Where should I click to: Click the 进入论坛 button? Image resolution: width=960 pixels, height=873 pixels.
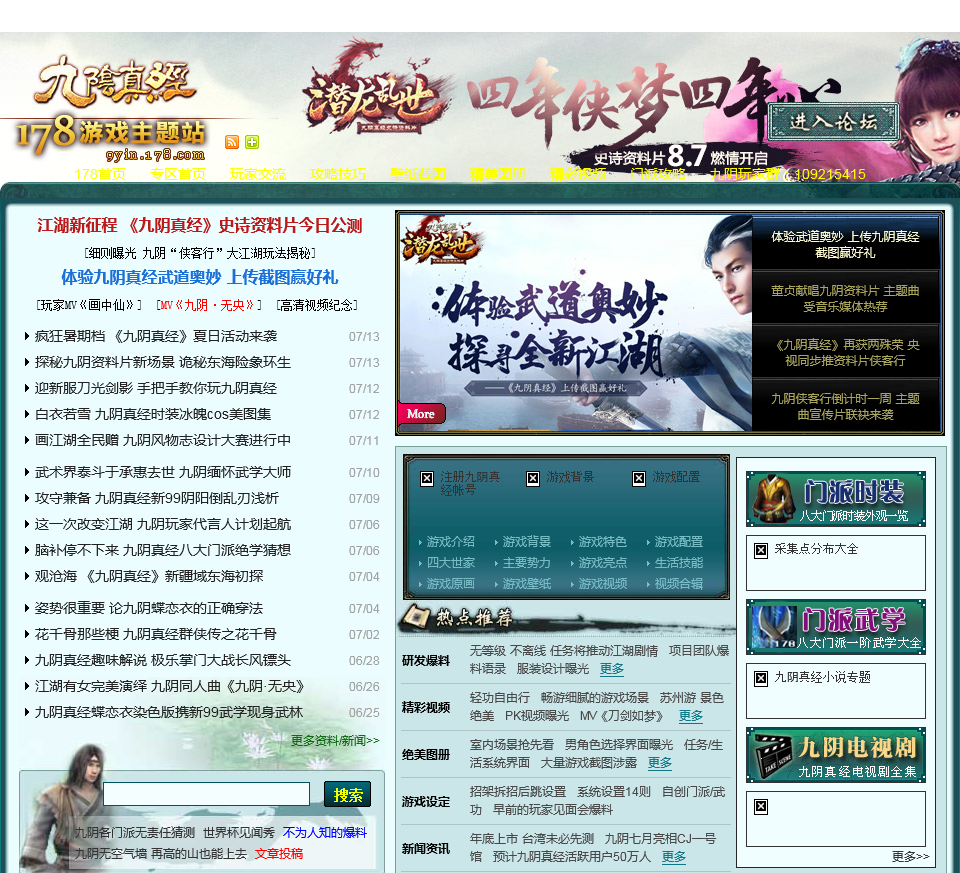833,122
